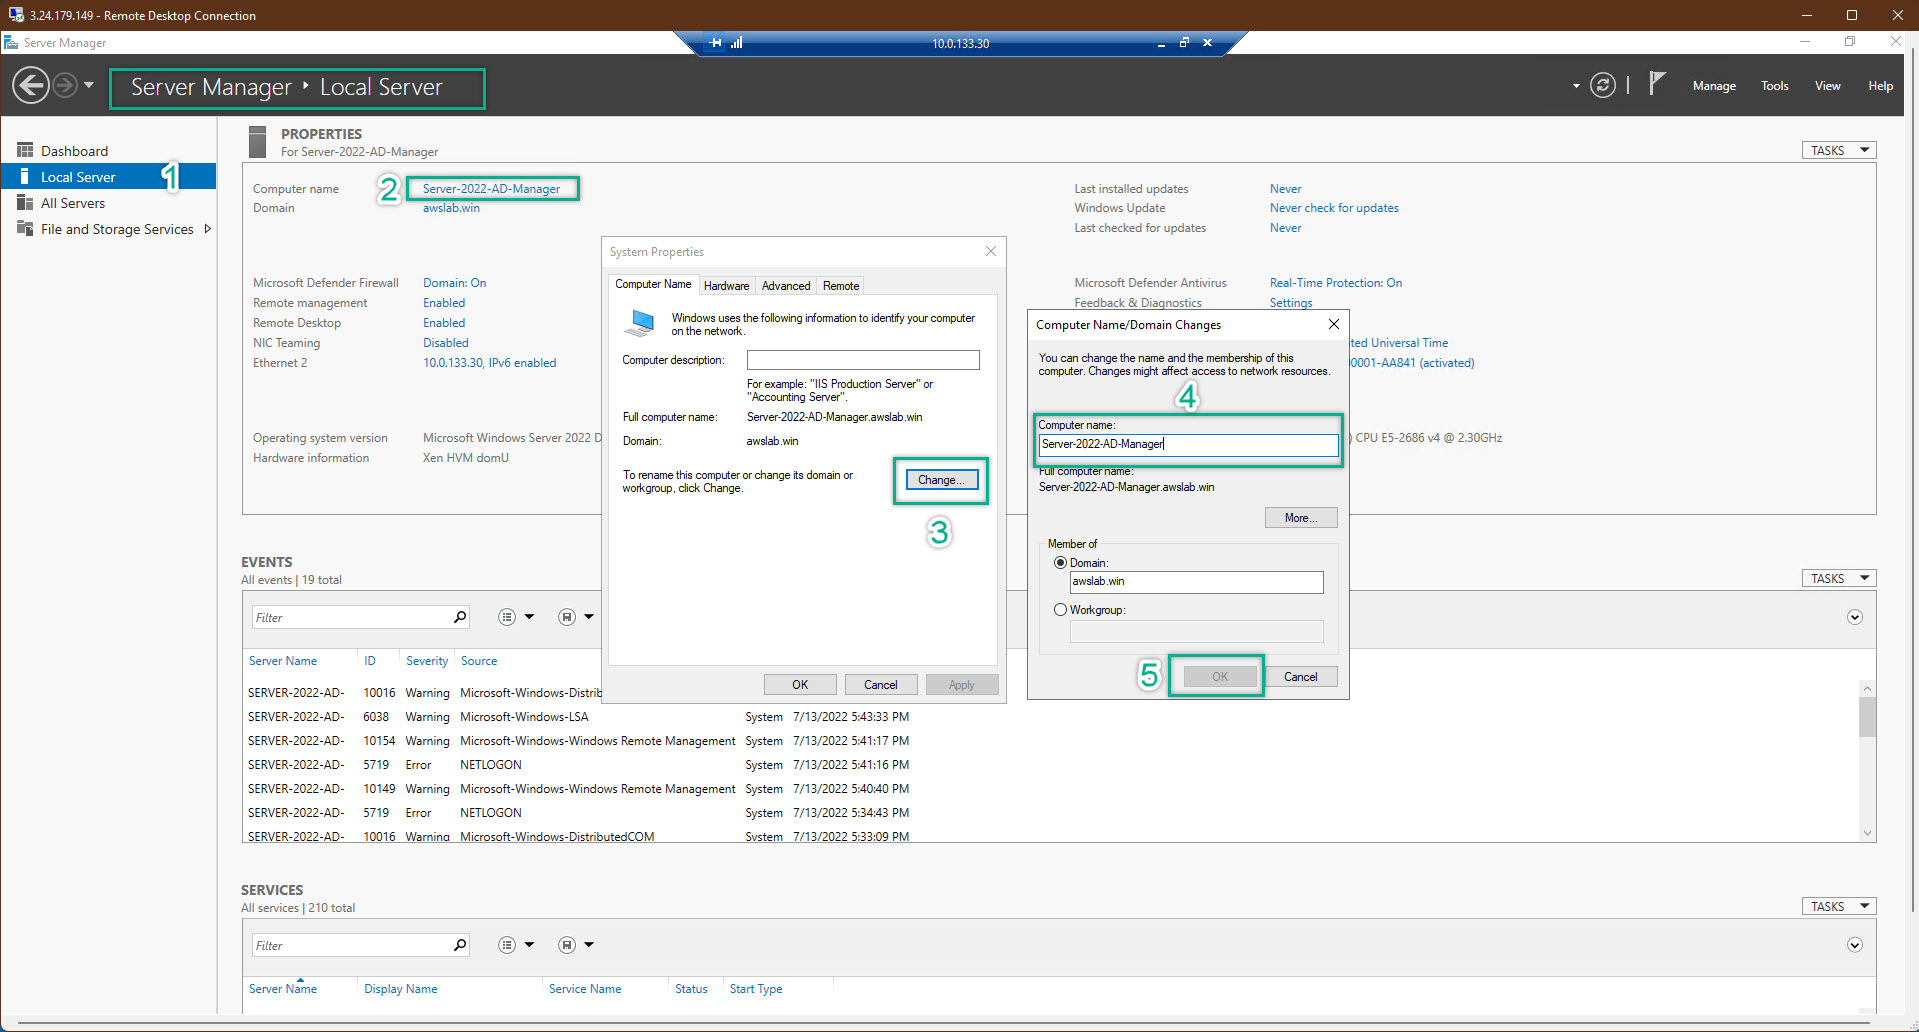Open the Properties TASKS dropdown
The image size is (1919, 1032).
(x=1839, y=150)
